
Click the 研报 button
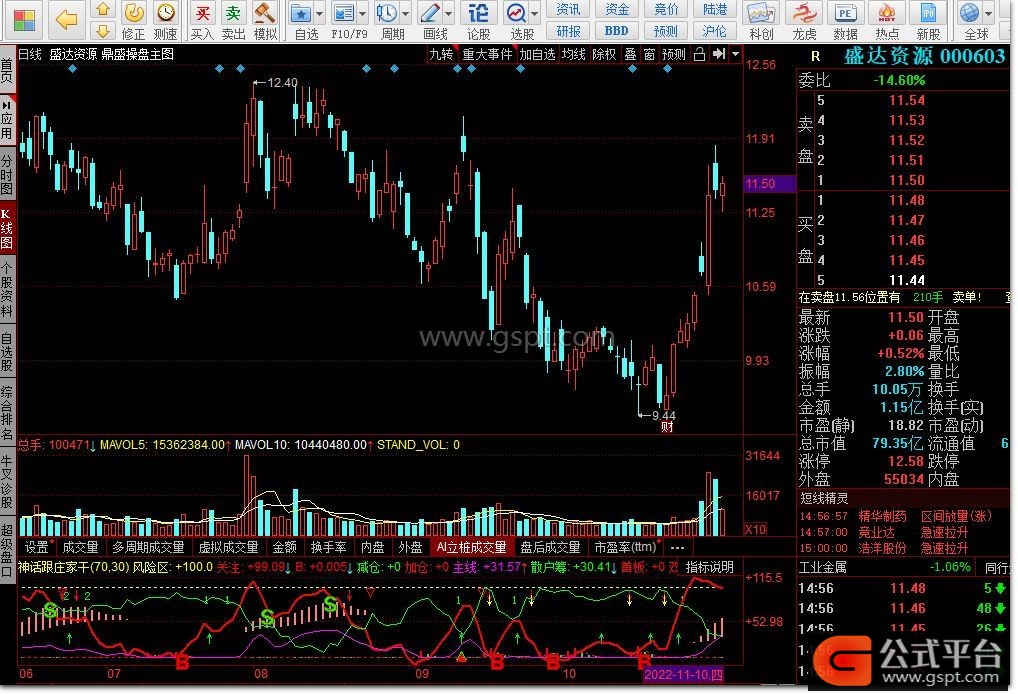tap(568, 31)
